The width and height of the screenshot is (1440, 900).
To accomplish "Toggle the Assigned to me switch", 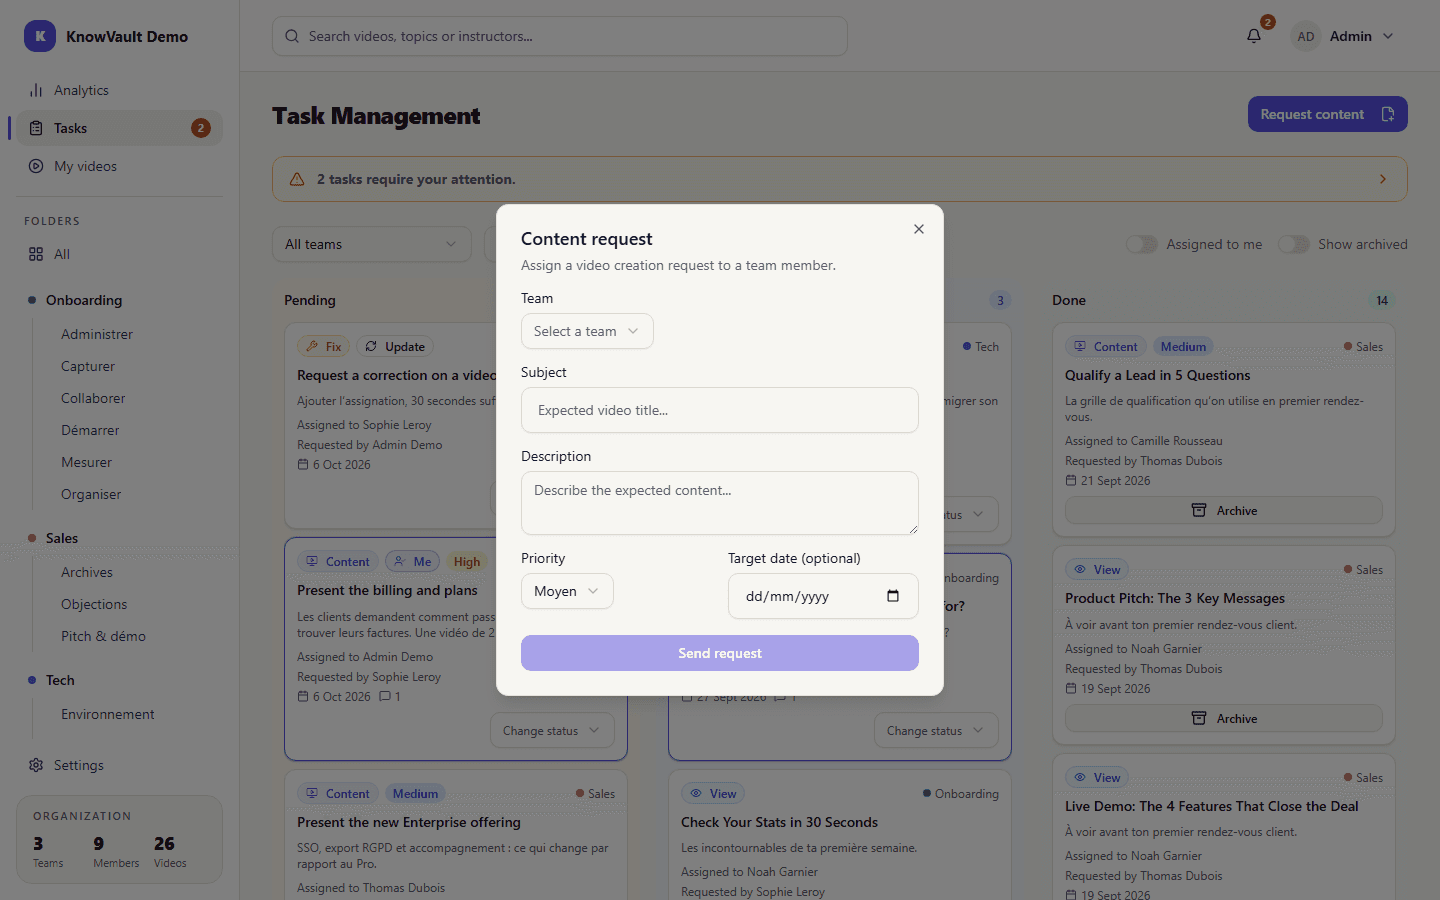I will pos(1141,244).
